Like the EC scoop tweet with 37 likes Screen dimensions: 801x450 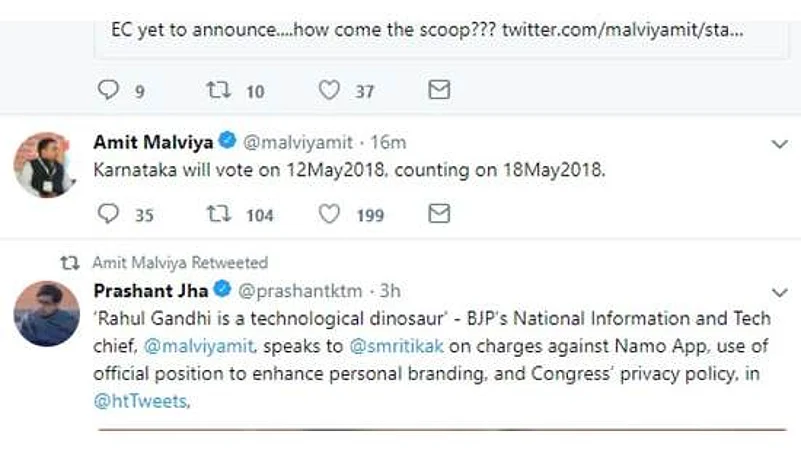329,90
